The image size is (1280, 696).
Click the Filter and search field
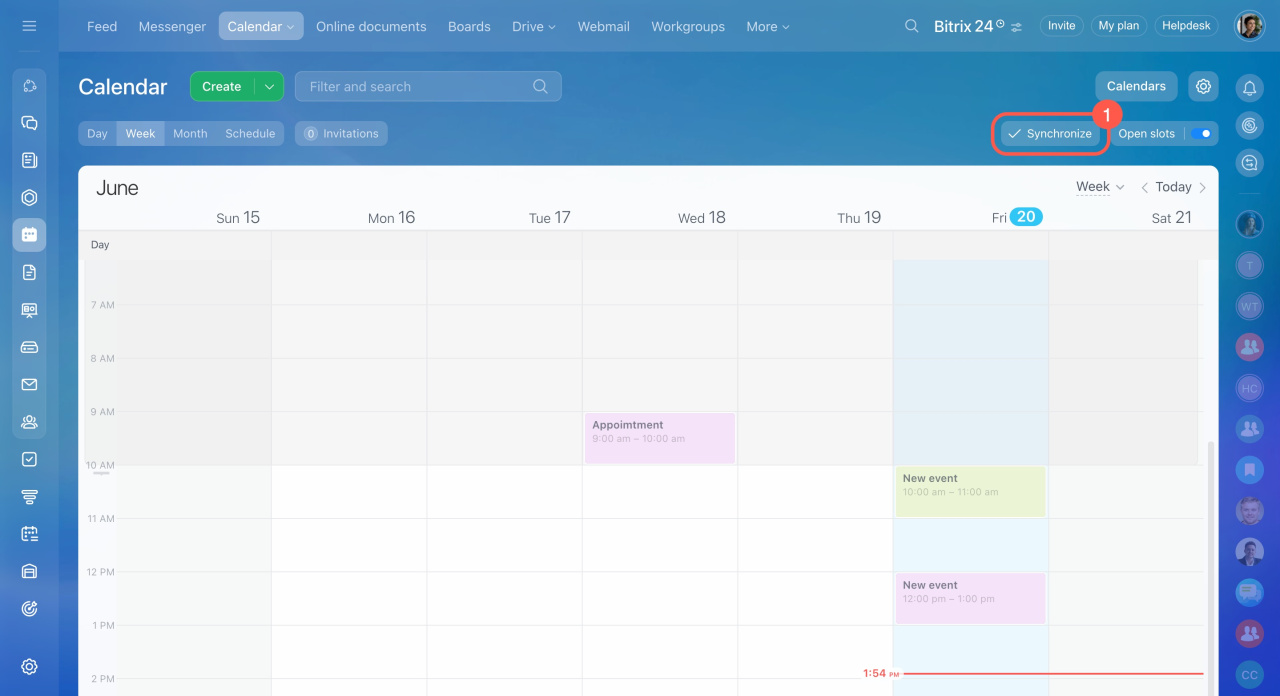[x=420, y=87]
